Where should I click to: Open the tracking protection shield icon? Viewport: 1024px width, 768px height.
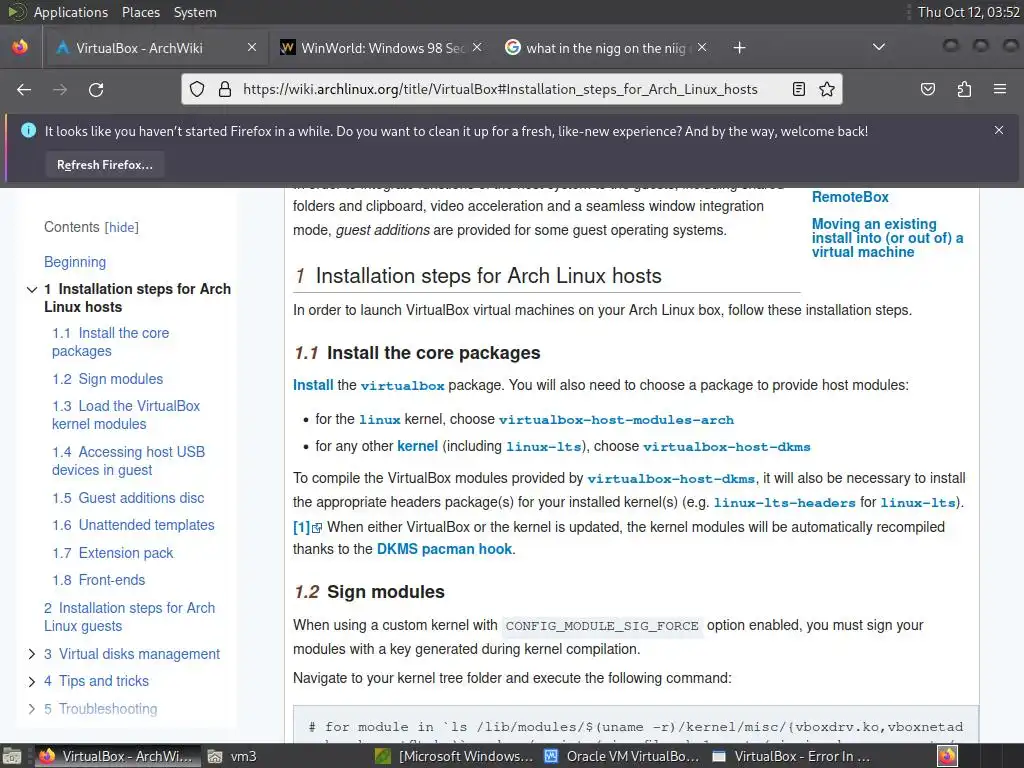coord(197,89)
